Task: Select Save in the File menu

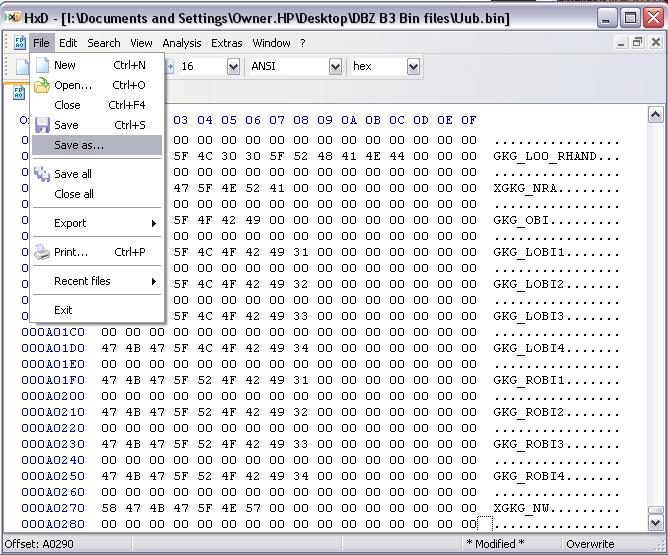Action: coord(97,125)
